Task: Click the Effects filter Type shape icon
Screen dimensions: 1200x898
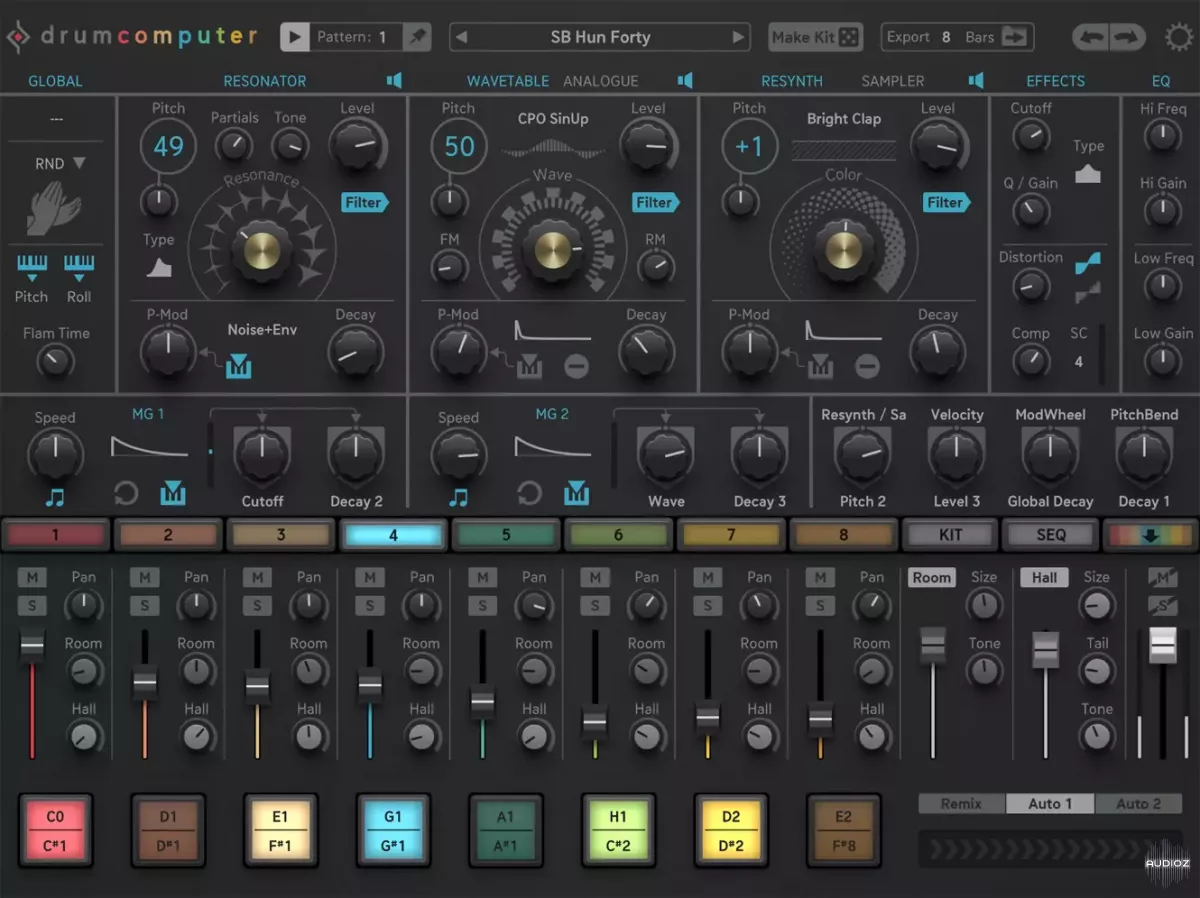Action: point(1088,174)
